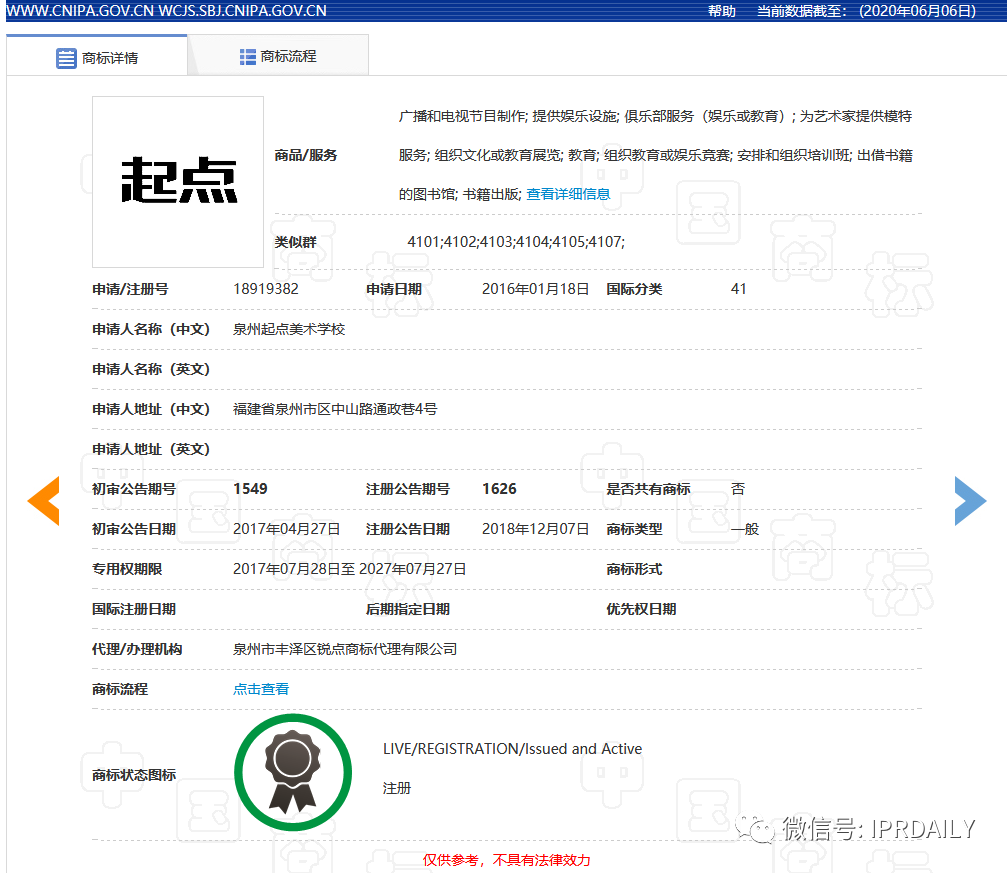Image resolution: width=1007 pixels, height=873 pixels.
Task: Select applicant name 泉州起点美术学校
Action: [288, 330]
